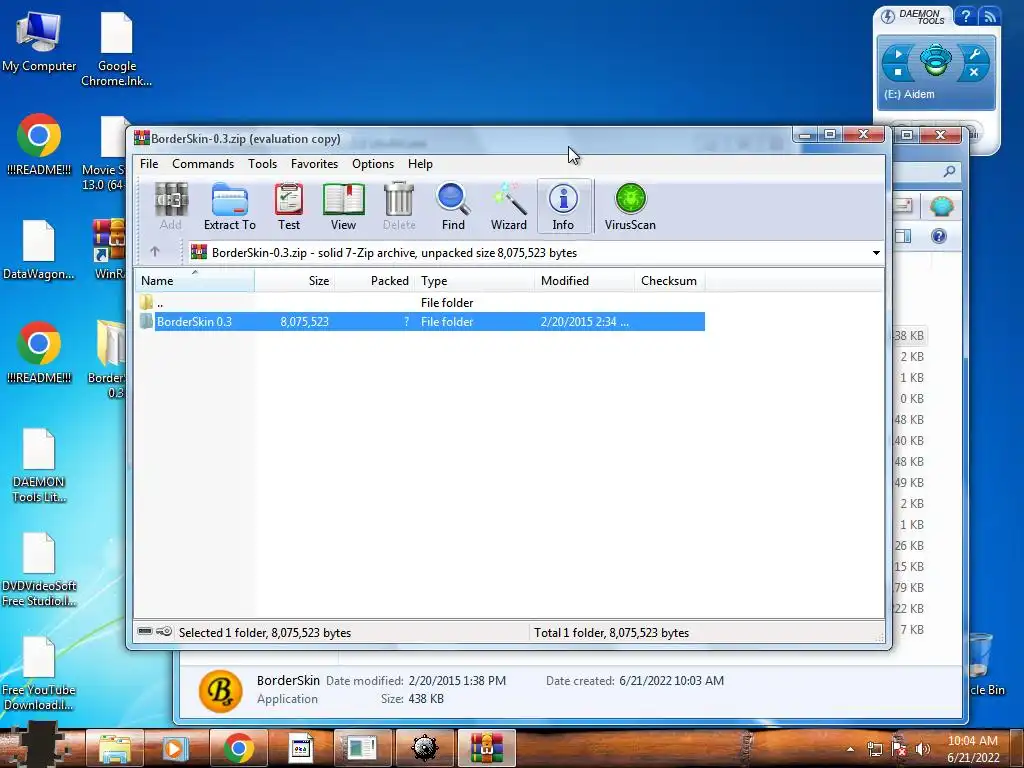Click the Delete trash icon
This screenshot has width=1024, height=768.
tap(399, 207)
